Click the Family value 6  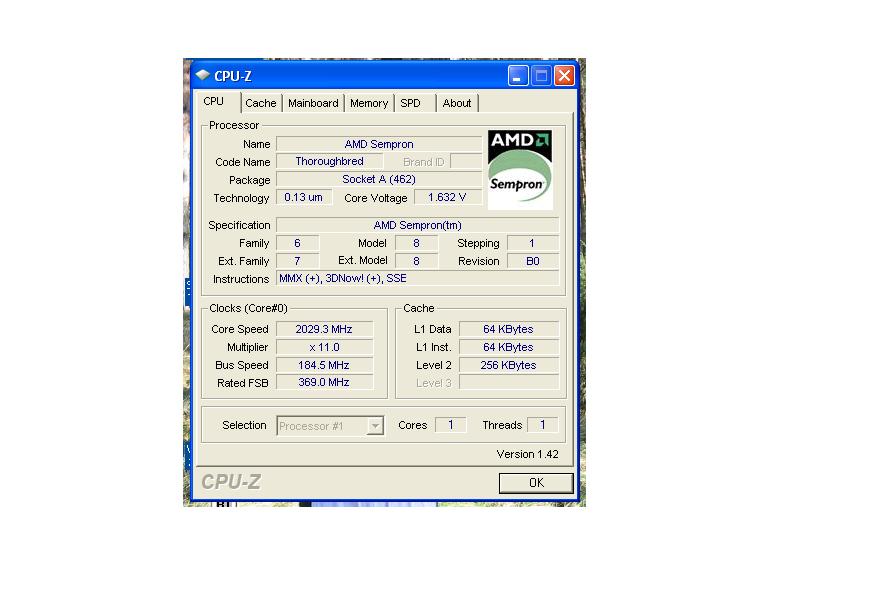tap(297, 243)
